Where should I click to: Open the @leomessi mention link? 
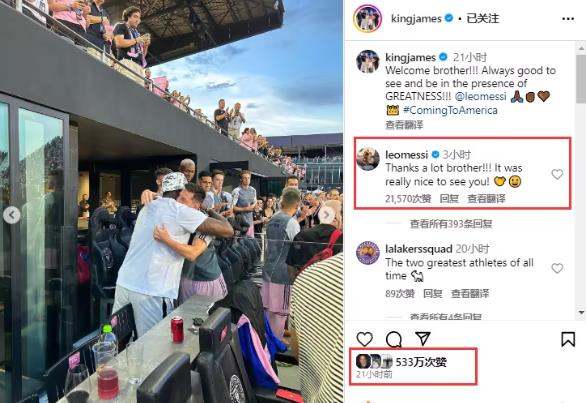click(x=481, y=96)
